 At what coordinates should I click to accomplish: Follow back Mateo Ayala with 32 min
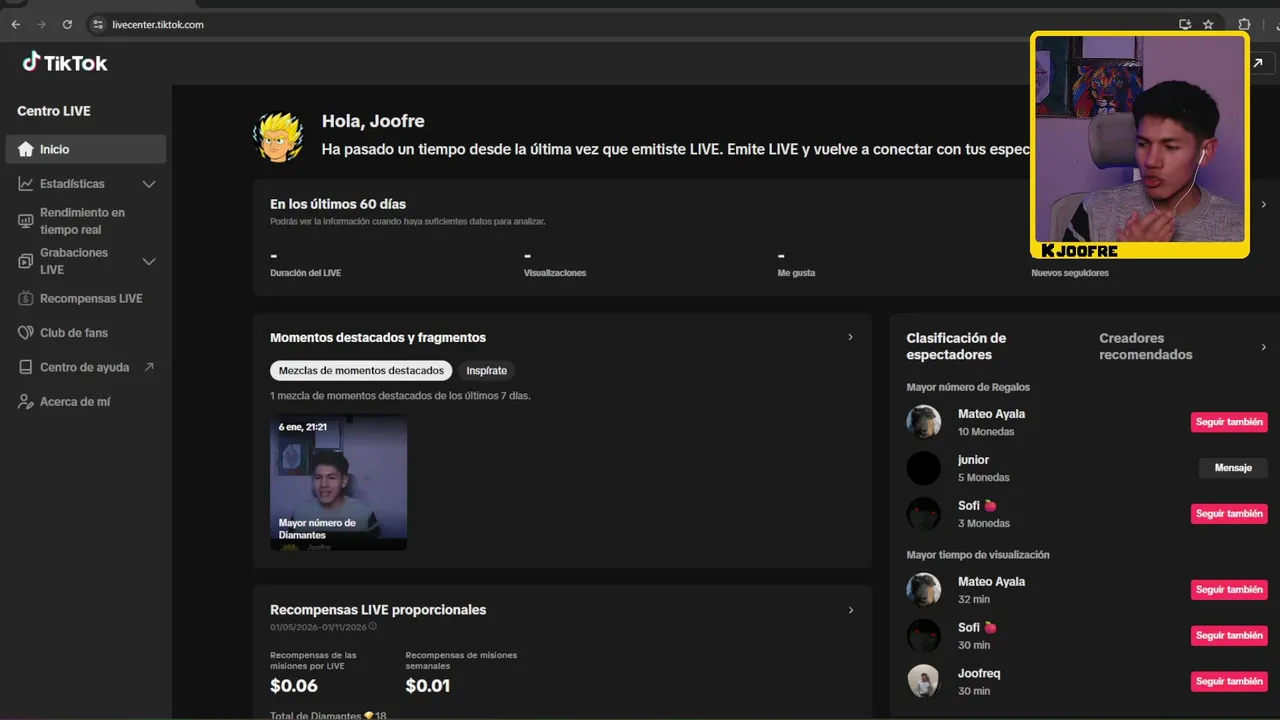click(x=1229, y=590)
